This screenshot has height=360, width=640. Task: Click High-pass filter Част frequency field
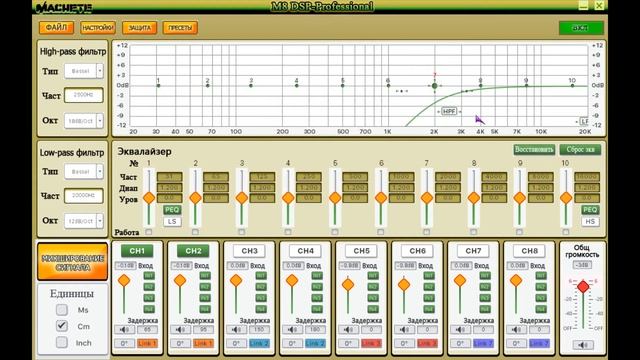pyautogui.click(x=84, y=95)
